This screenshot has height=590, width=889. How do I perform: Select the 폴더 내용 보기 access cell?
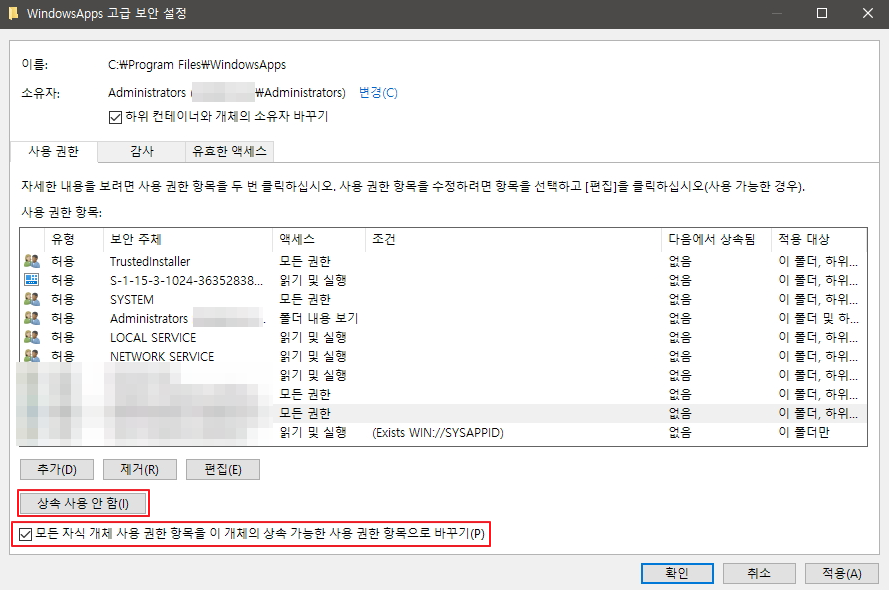(319, 318)
